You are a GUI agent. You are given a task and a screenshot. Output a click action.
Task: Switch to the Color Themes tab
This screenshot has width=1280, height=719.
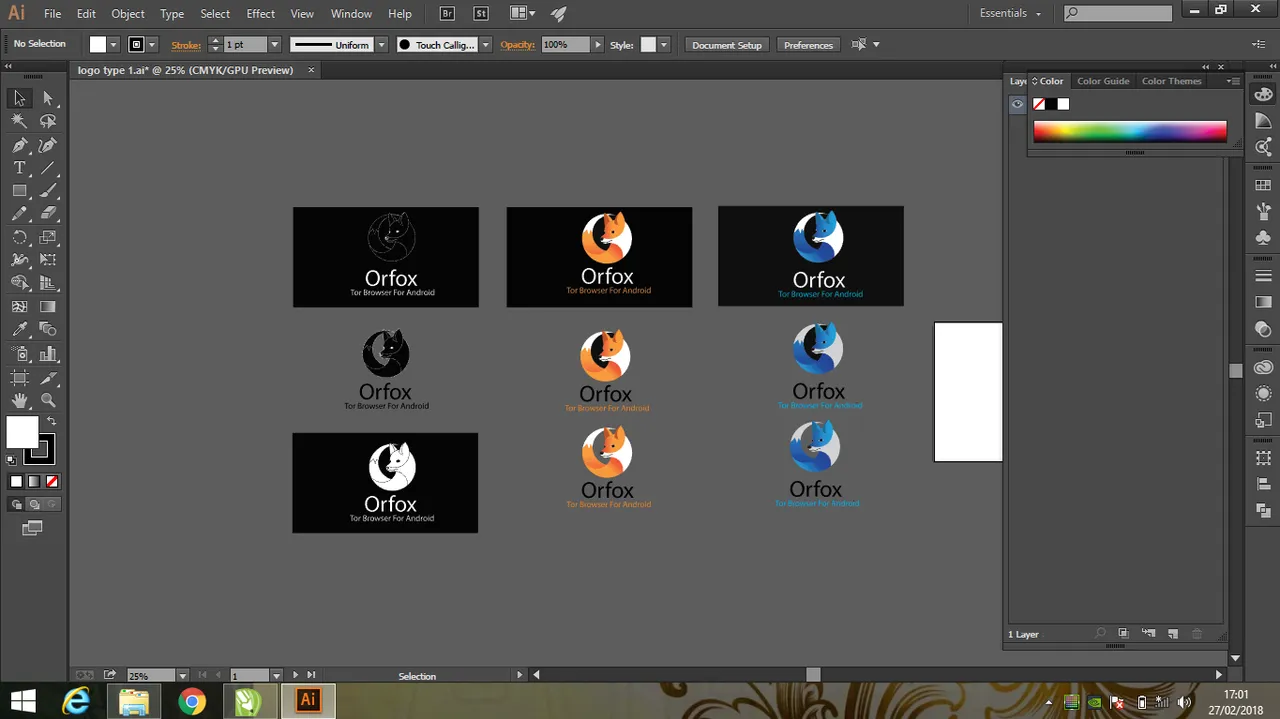pos(1171,81)
